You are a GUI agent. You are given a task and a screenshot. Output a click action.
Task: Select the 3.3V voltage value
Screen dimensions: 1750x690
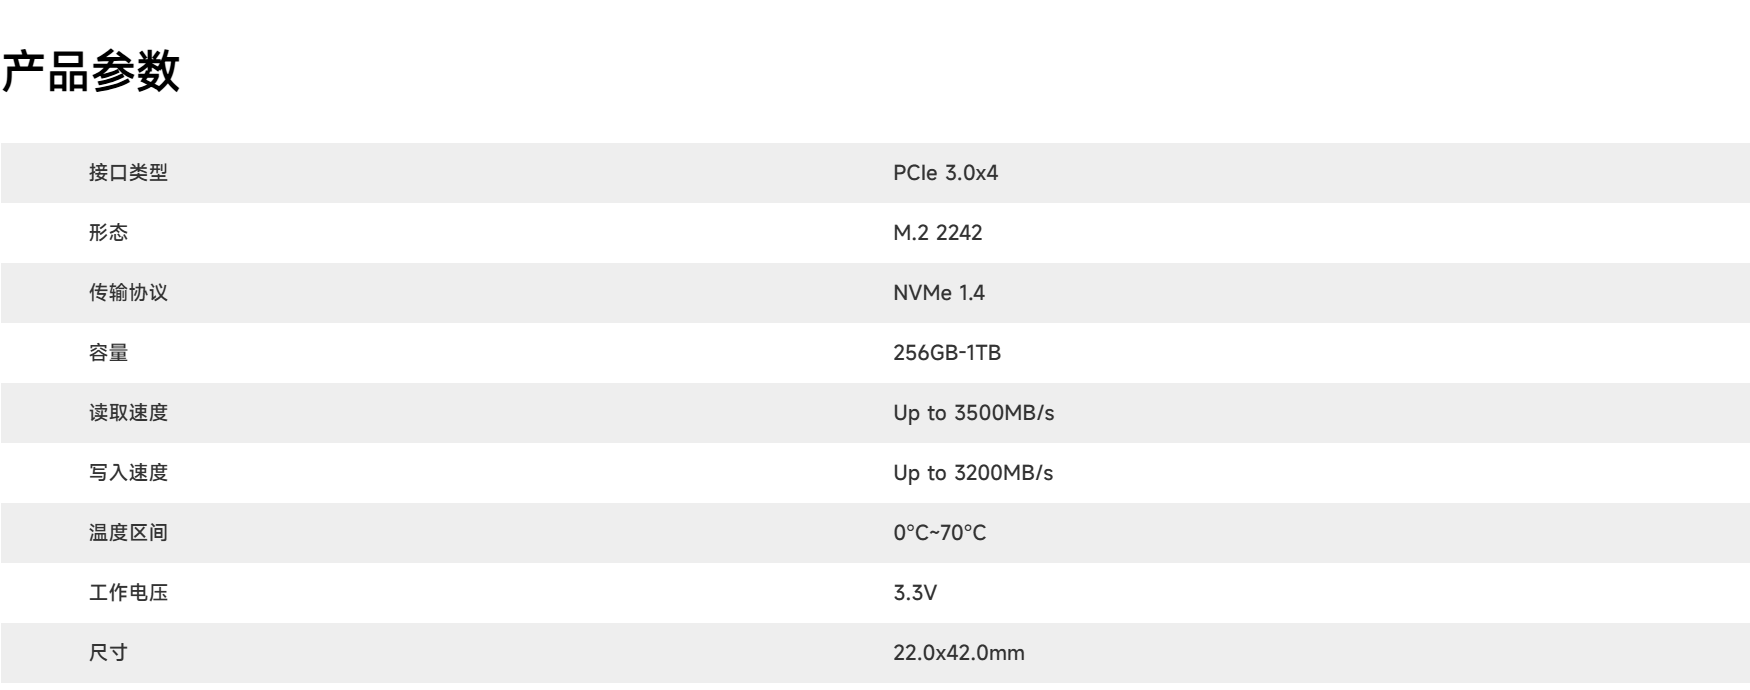[914, 593]
